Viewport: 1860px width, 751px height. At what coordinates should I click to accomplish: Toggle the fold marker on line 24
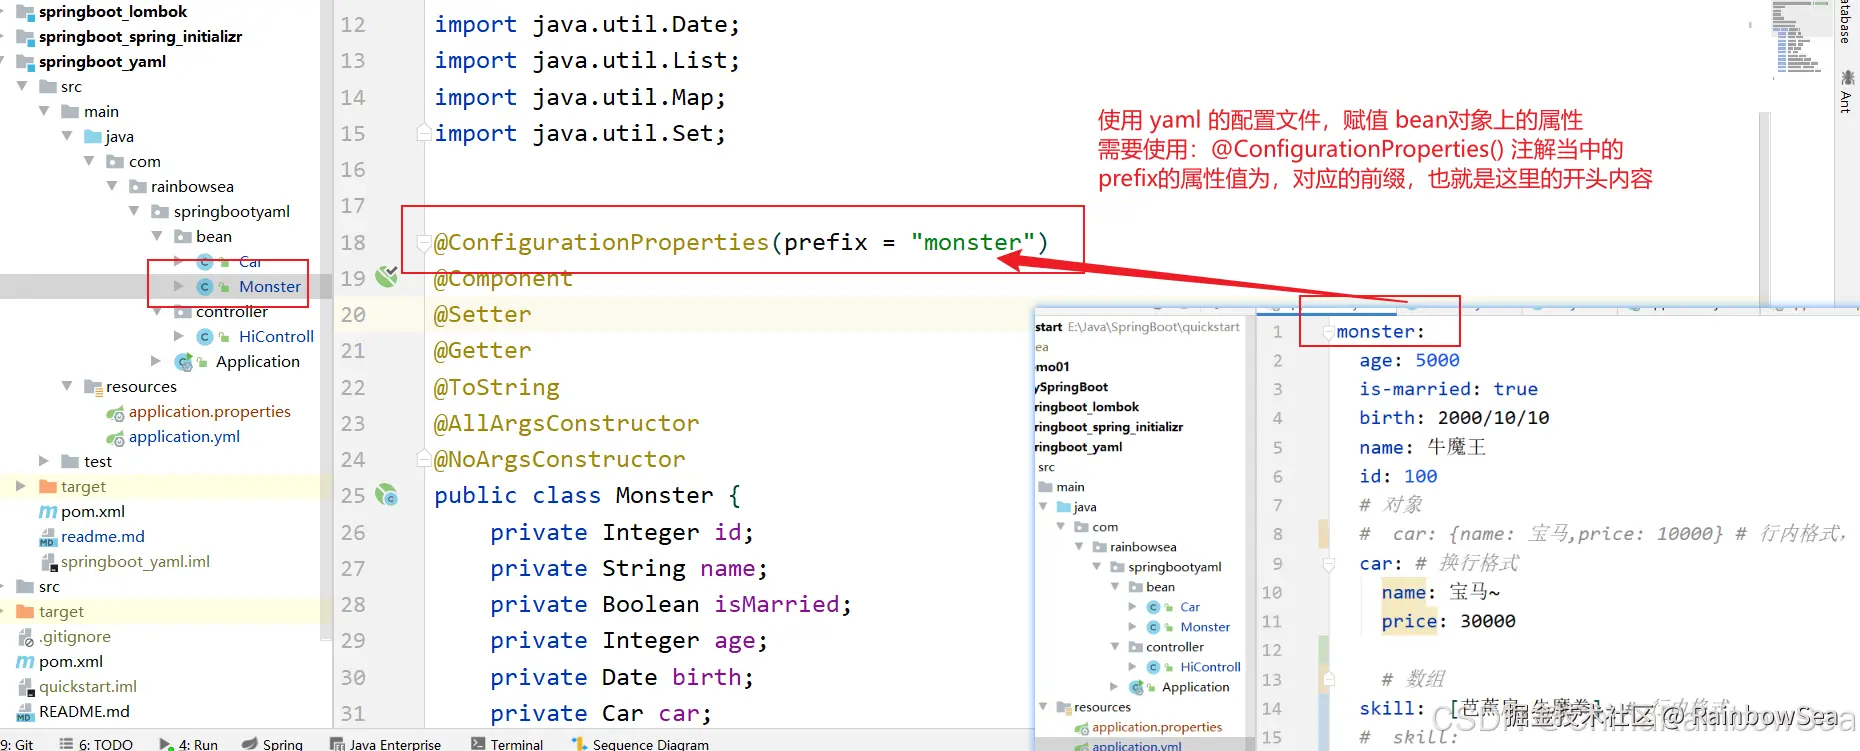coord(424,459)
